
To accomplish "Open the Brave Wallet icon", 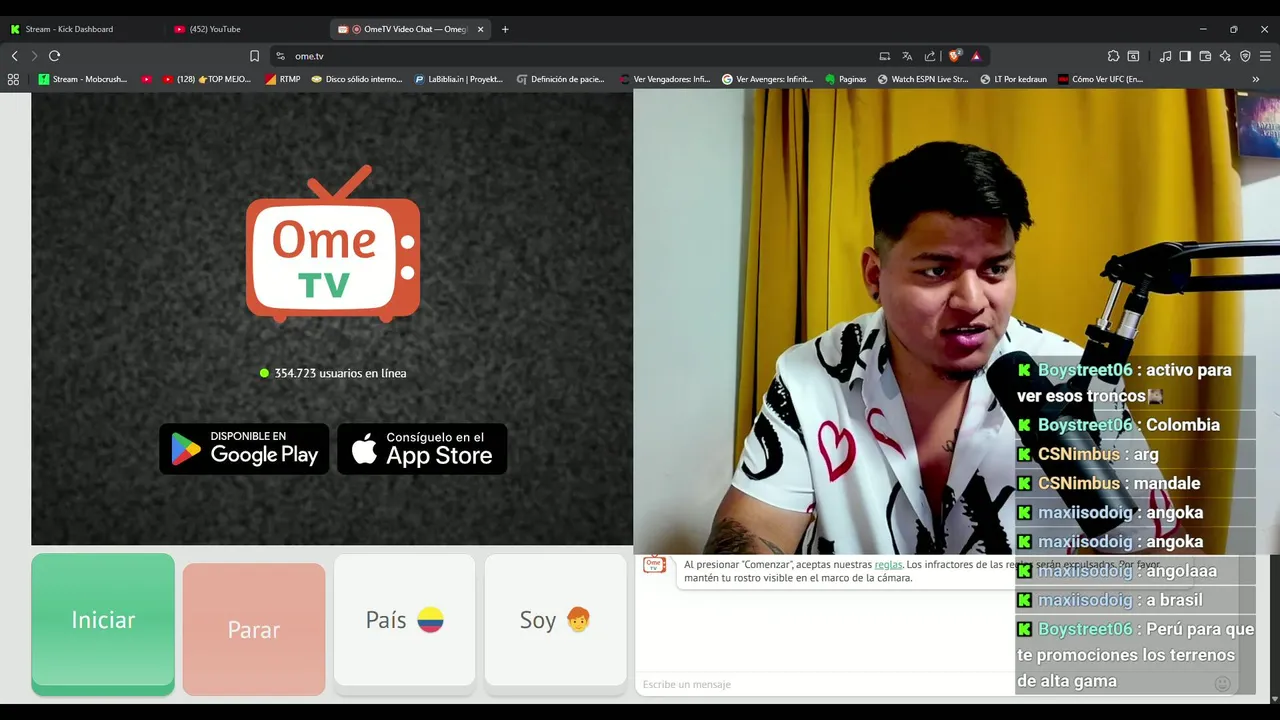I will 1205,56.
